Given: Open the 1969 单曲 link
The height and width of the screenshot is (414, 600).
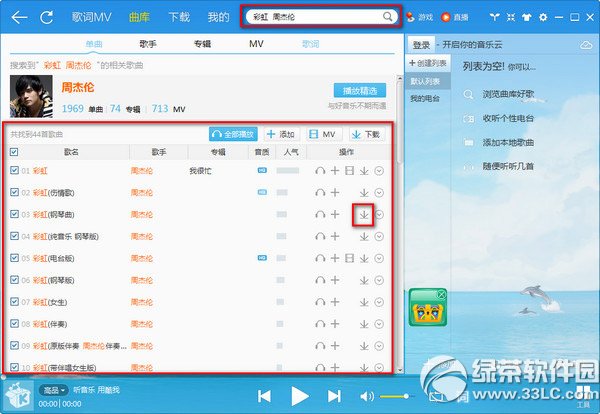Looking at the screenshot, I should click(x=82, y=109).
